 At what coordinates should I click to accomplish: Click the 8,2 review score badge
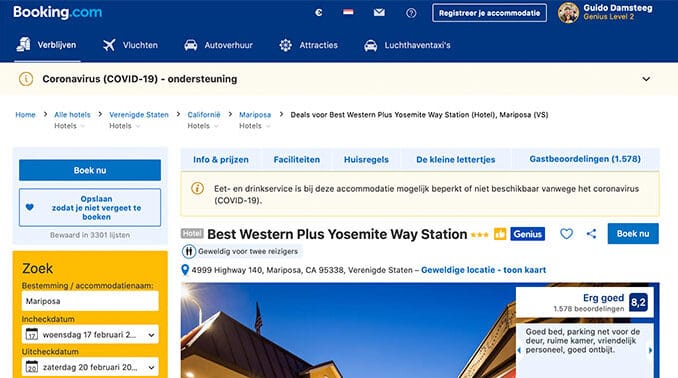[638, 302]
